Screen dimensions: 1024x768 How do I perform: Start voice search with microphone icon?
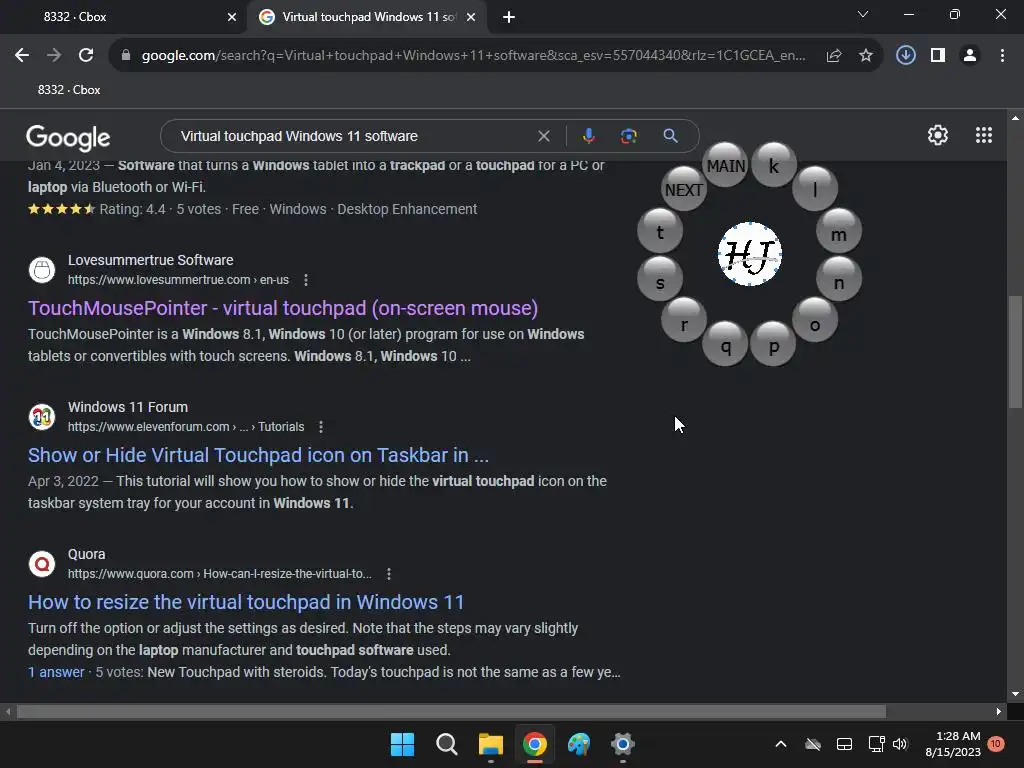(x=588, y=136)
